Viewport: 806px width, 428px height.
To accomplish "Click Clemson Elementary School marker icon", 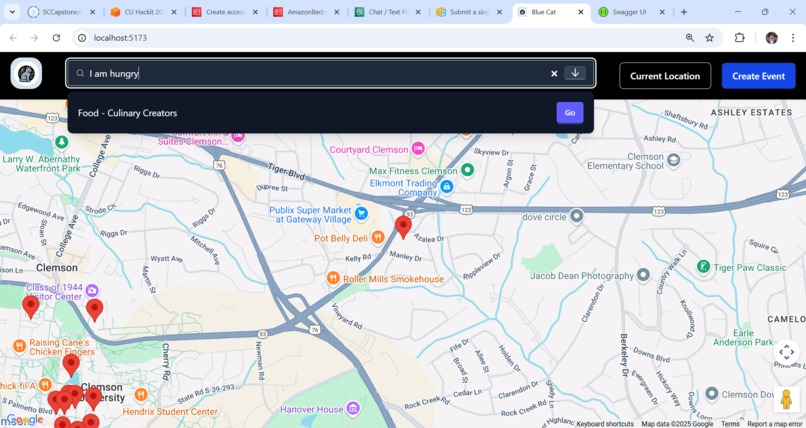I will point(673,161).
